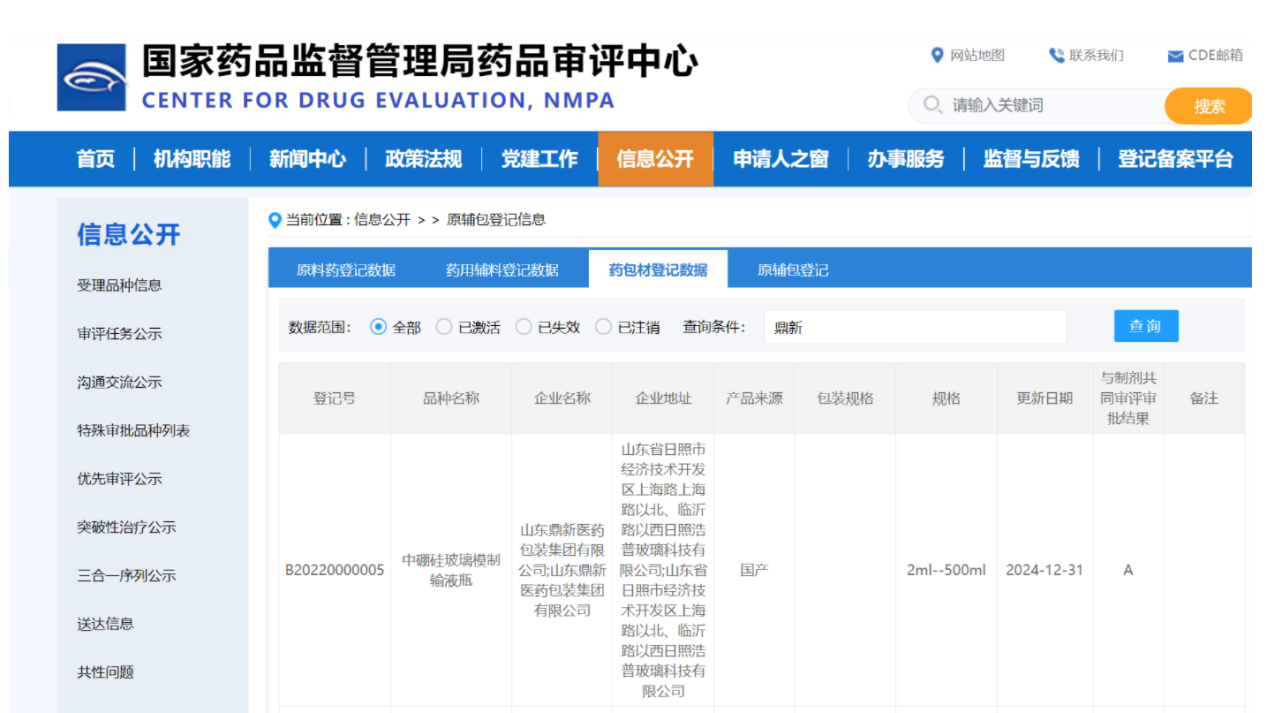Click the 企业名称 column header
Image resolution: width=1267 pixels, height=713 pixels.
click(562, 398)
